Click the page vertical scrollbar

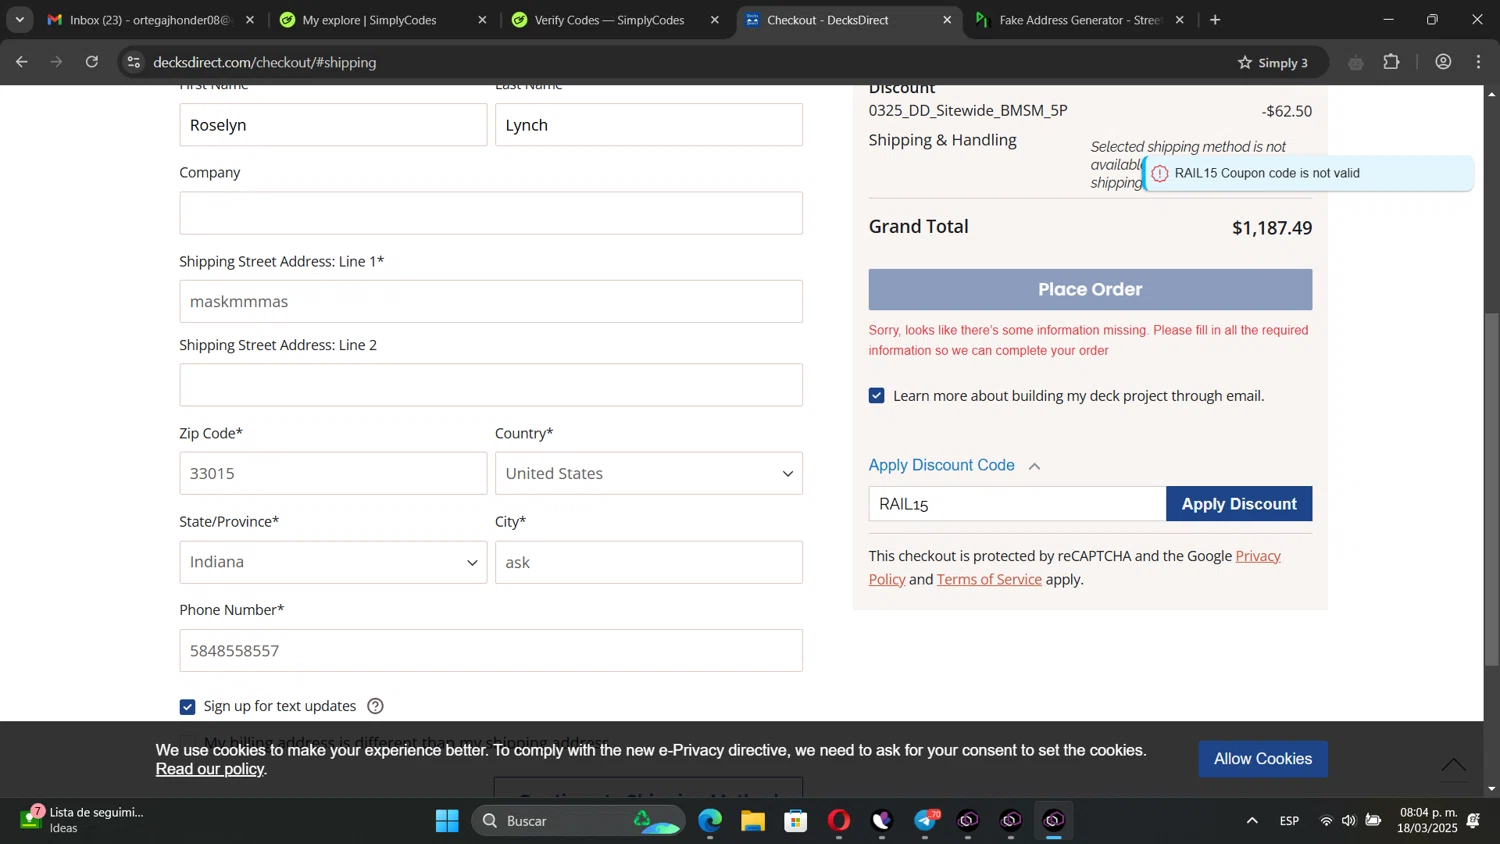1491,490
